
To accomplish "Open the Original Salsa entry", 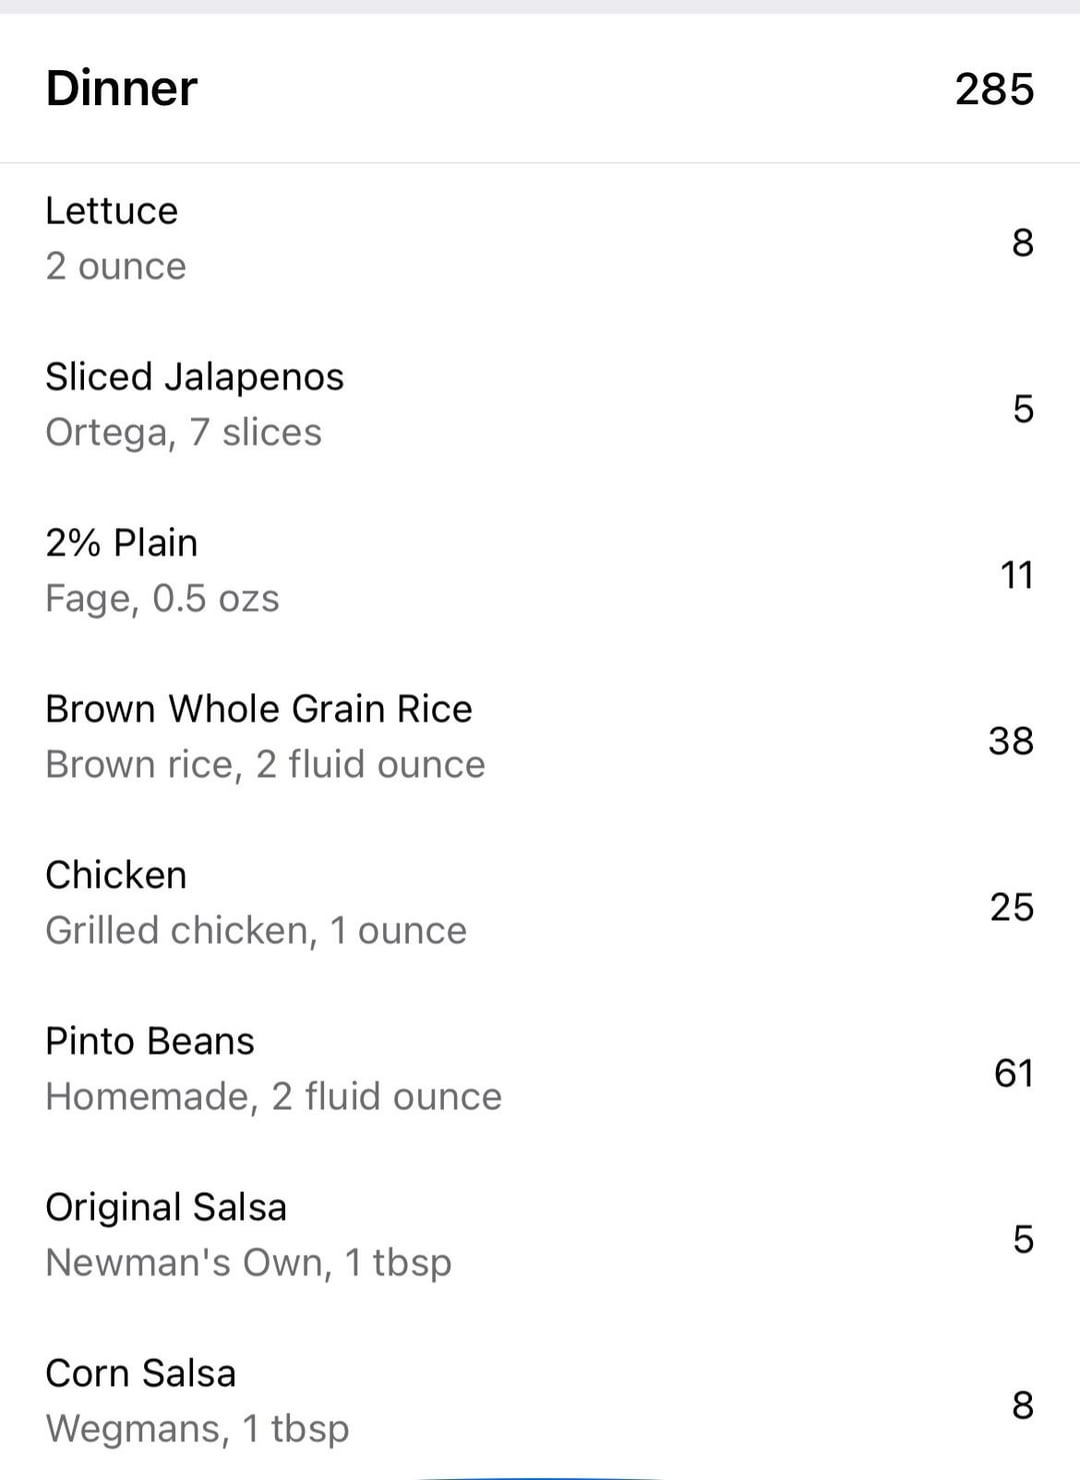I will pyautogui.click(x=540, y=1235).
